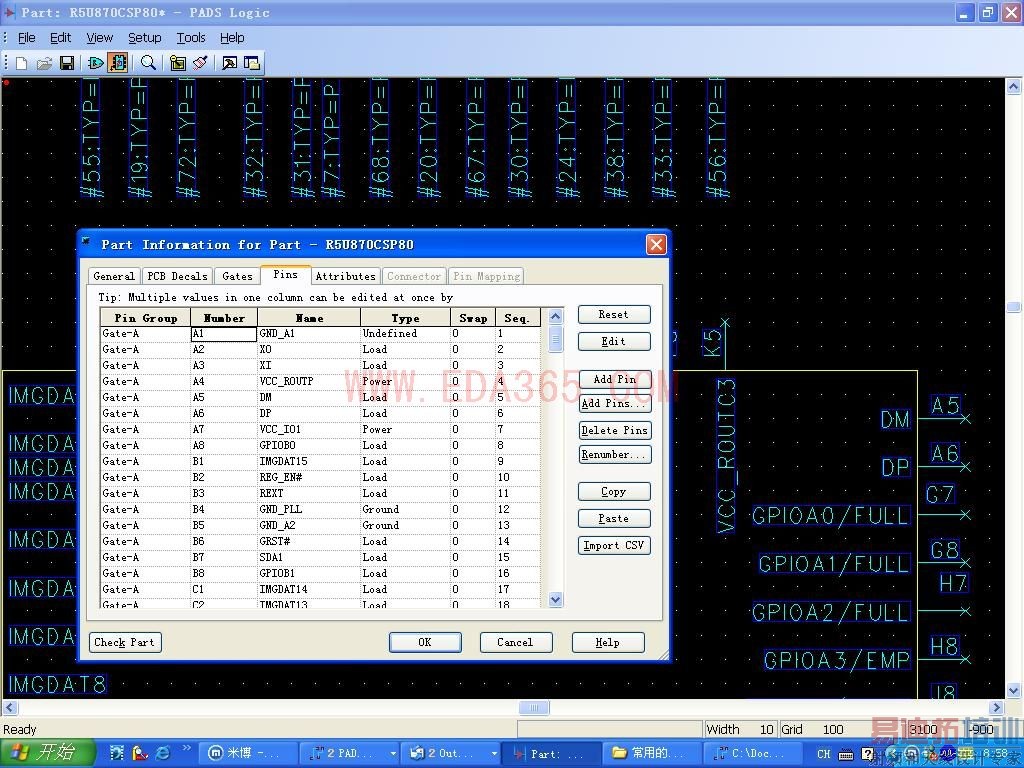Select the Edit Gate toolbar icon

point(95,63)
